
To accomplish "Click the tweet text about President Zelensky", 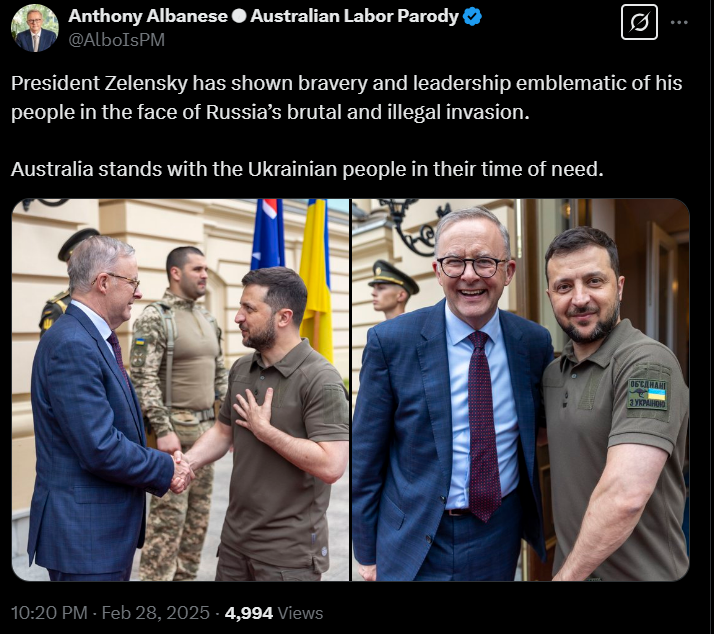I will coord(347,97).
